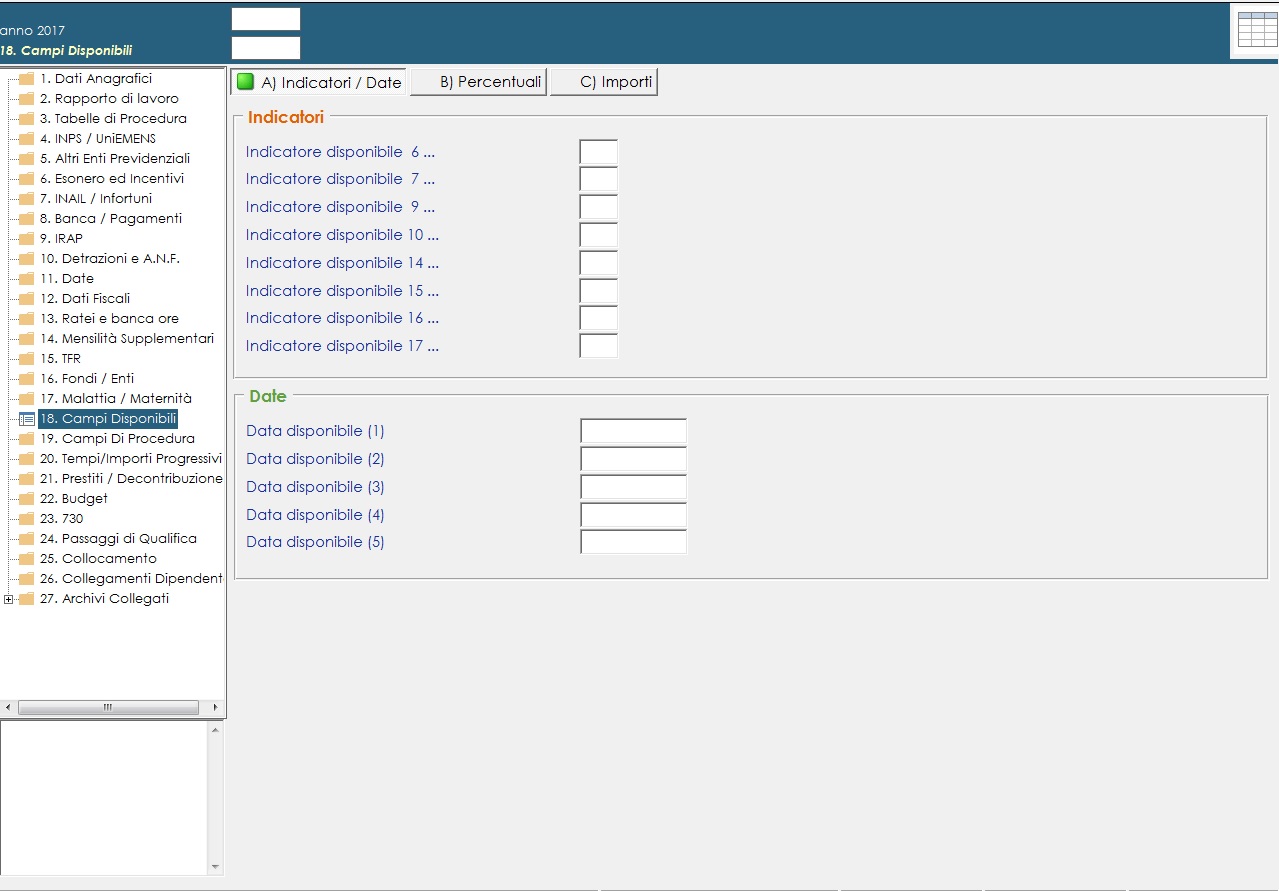Click the table grid icon top right
The height and width of the screenshot is (891, 1279).
pos(1257,30)
